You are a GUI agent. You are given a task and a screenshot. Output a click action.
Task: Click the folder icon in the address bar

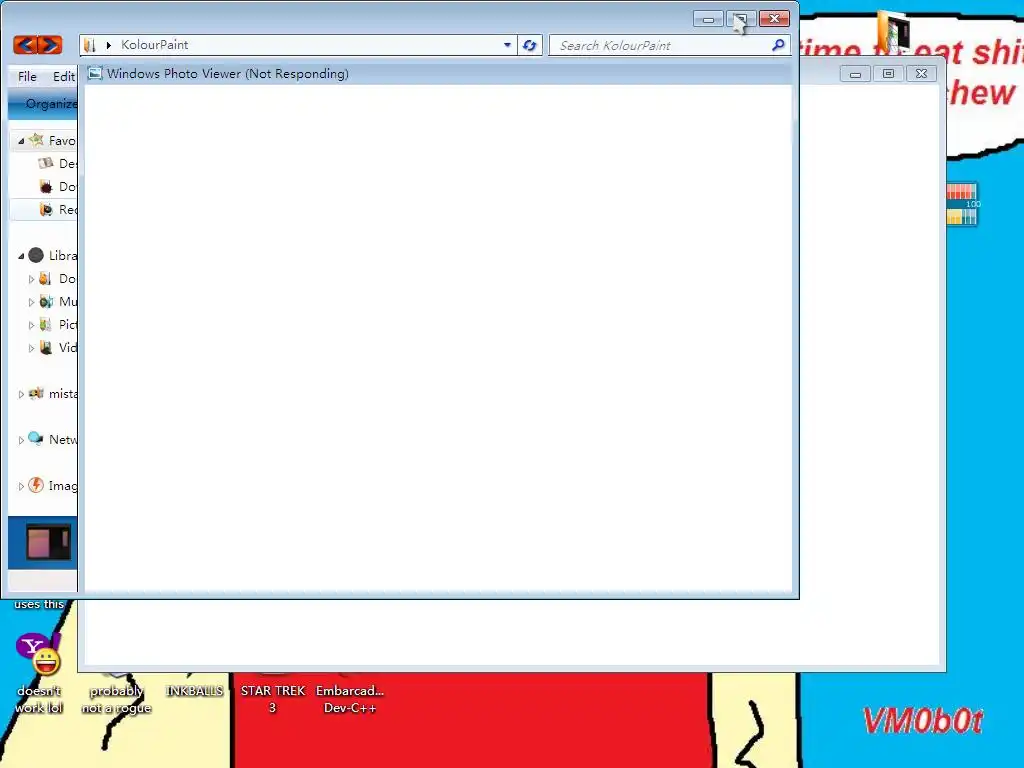click(90, 45)
